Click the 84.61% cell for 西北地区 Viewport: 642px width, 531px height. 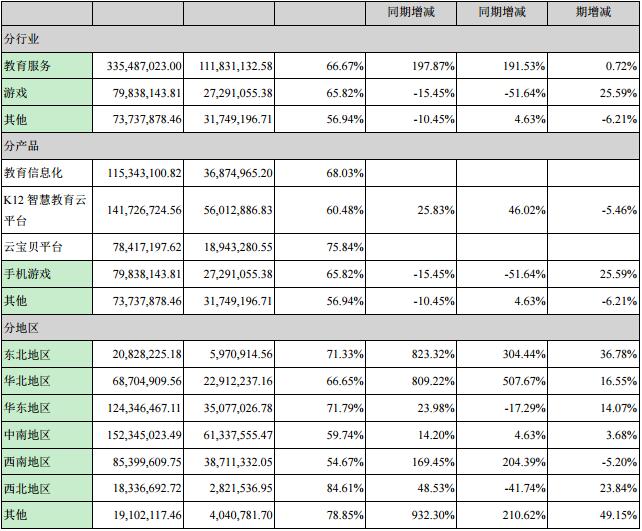click(x=321, y=489)
